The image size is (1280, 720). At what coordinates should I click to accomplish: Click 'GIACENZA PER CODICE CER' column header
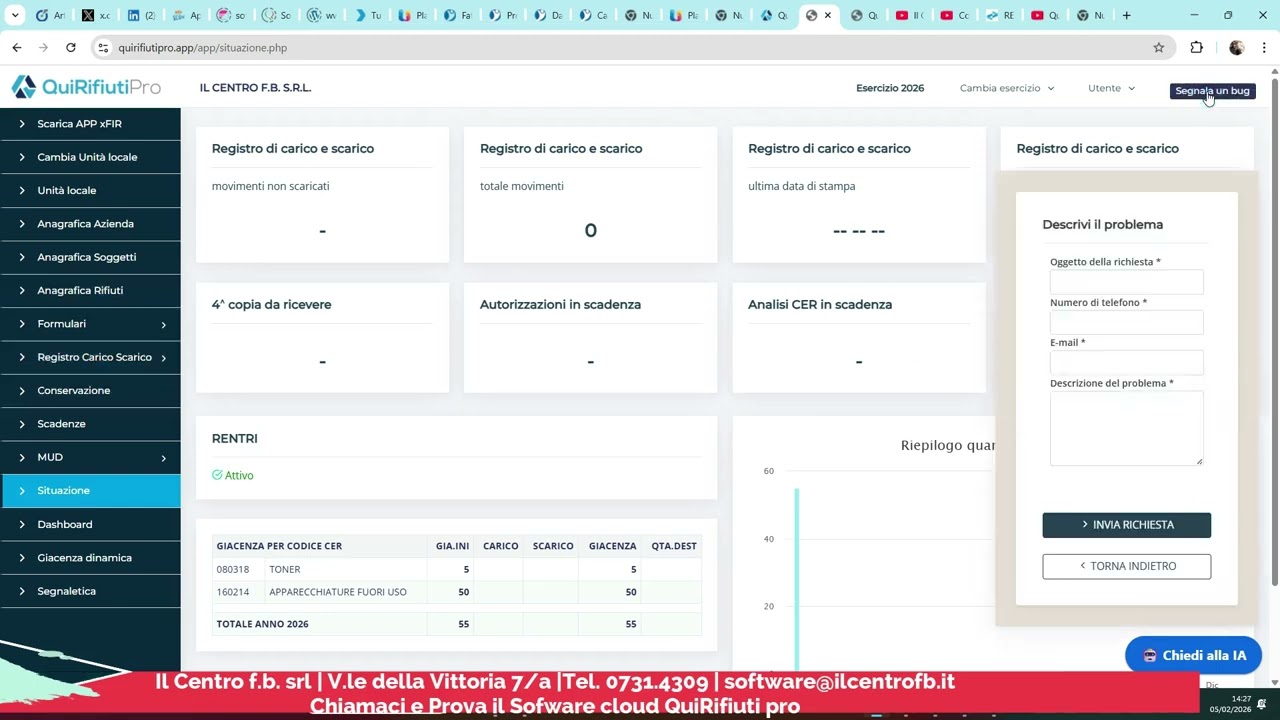click(279, 546)
